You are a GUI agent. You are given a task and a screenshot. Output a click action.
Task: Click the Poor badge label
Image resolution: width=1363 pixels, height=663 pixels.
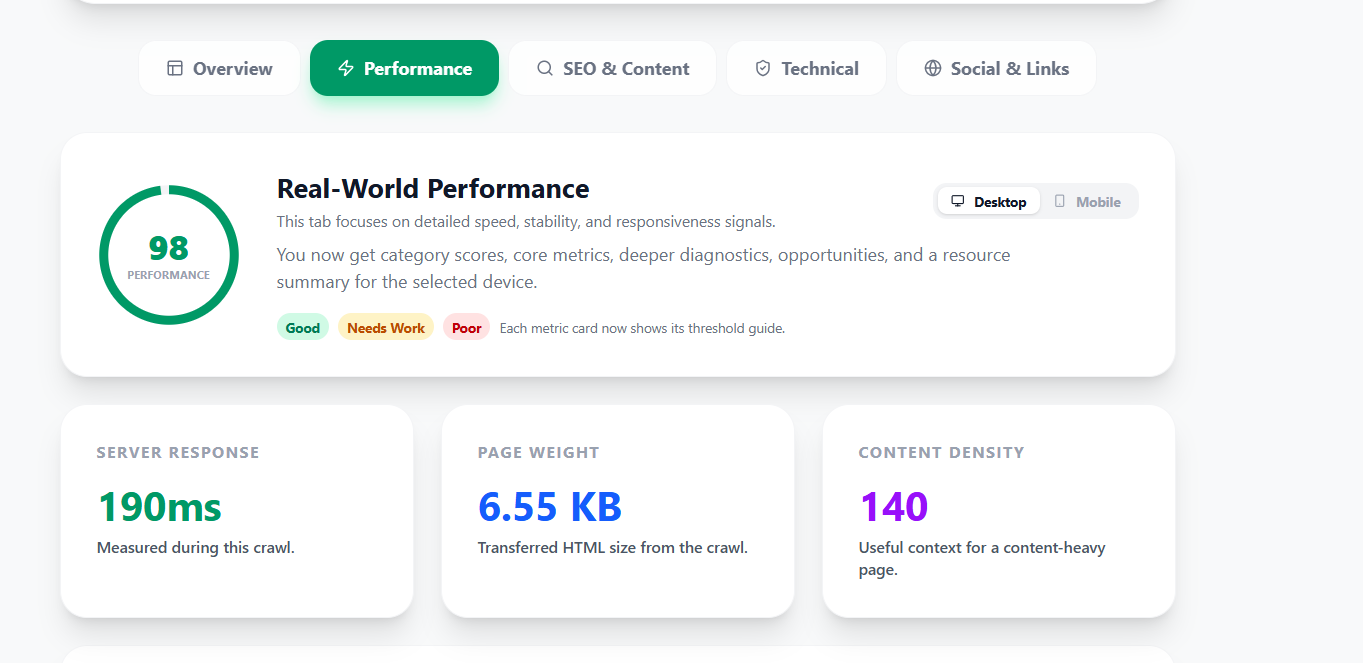click(466, 327)
